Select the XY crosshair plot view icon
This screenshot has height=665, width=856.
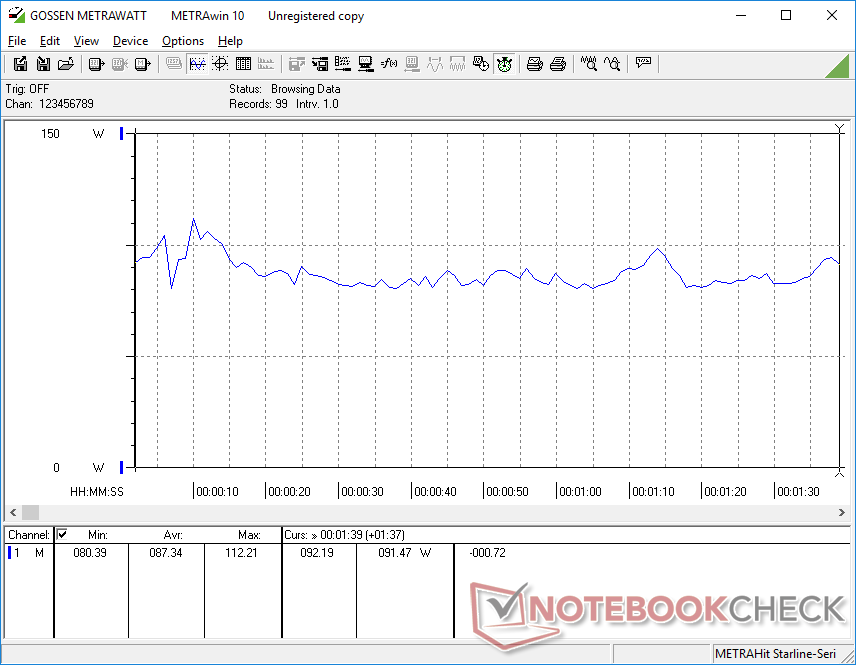point(220,64)
